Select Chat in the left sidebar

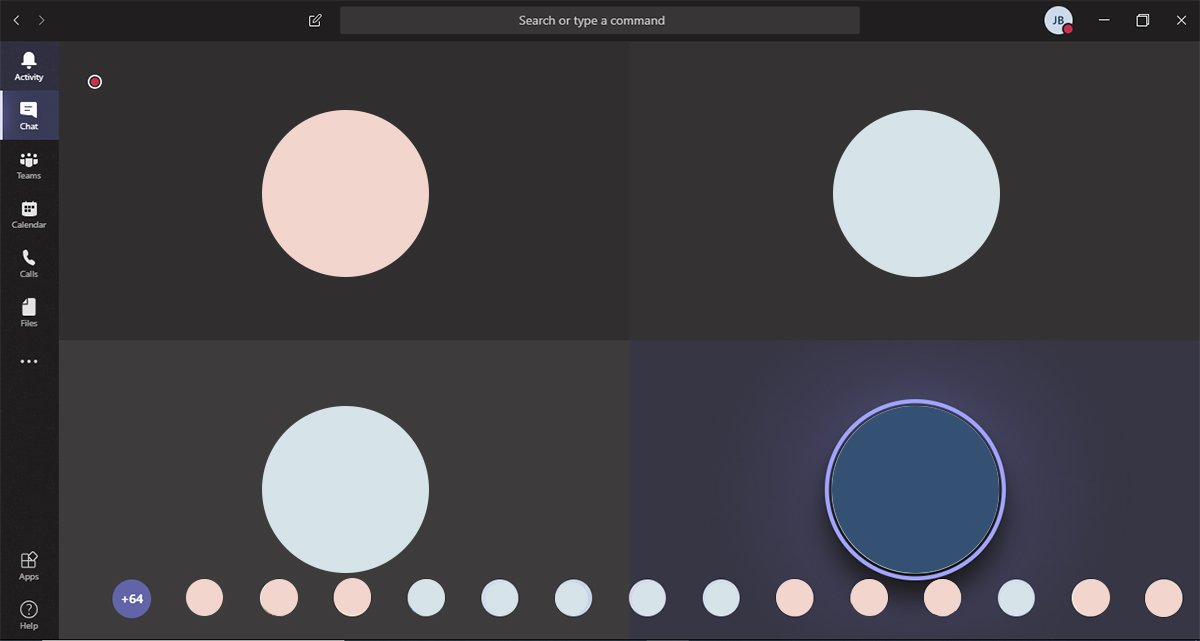click(29, 115)
